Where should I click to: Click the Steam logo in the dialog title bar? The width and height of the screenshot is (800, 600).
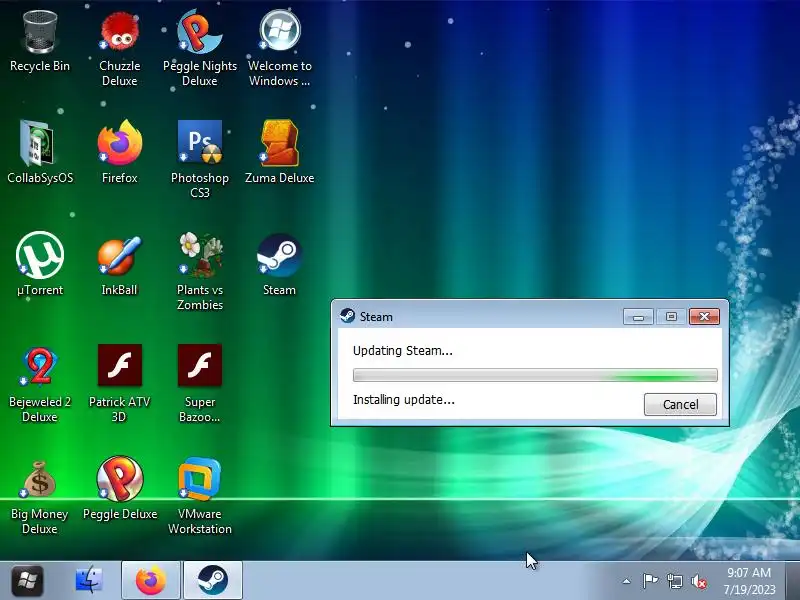[x=347, y=316]
